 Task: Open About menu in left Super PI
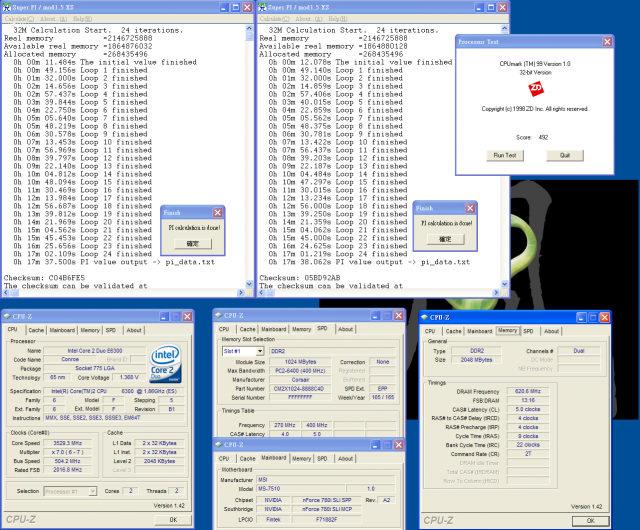(53, 19)
